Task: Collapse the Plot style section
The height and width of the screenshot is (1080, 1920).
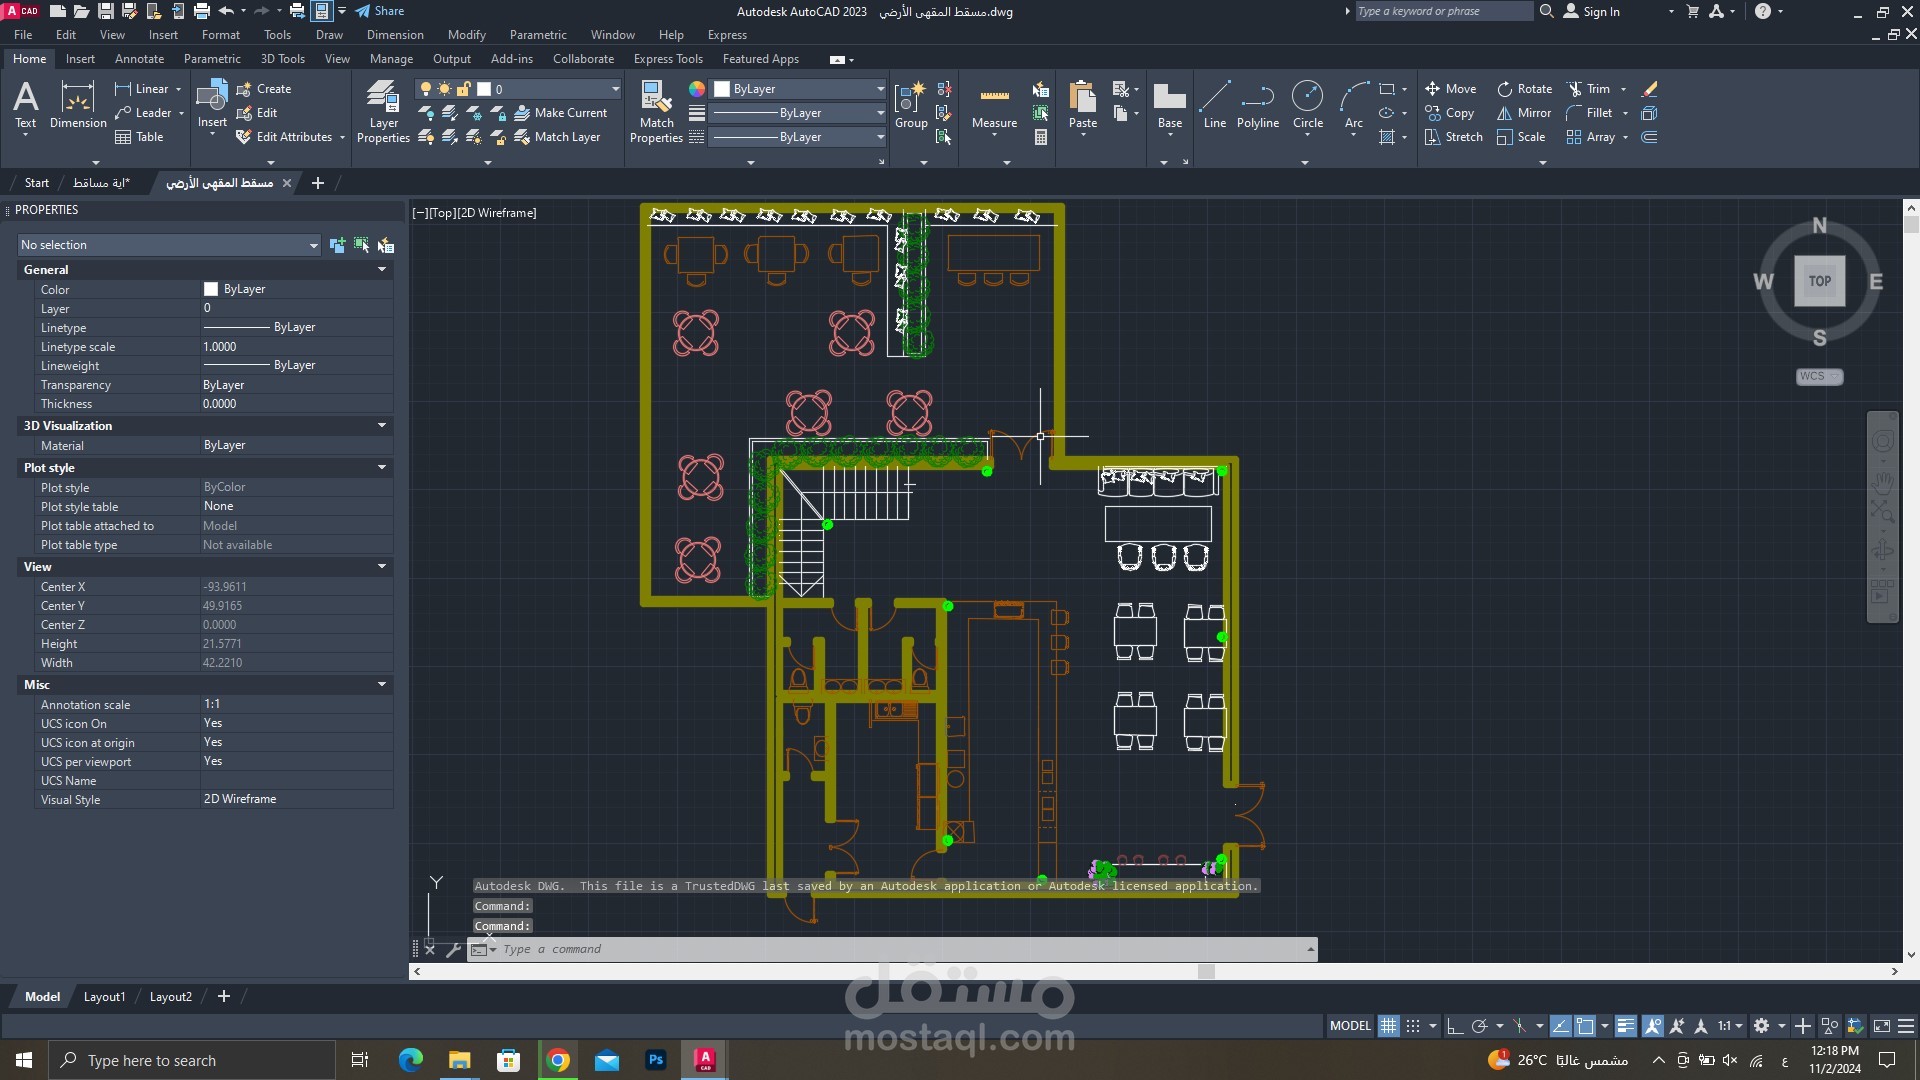Action: 382,468
